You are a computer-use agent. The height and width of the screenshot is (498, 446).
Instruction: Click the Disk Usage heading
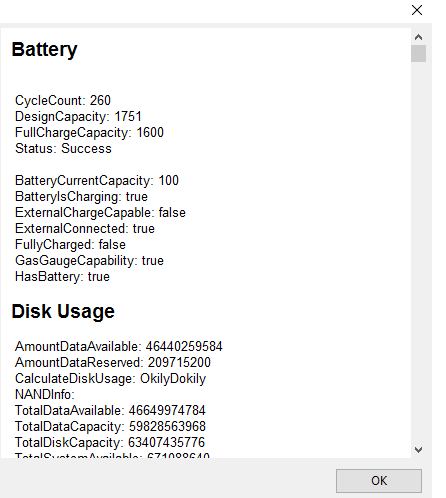point(63,311)
